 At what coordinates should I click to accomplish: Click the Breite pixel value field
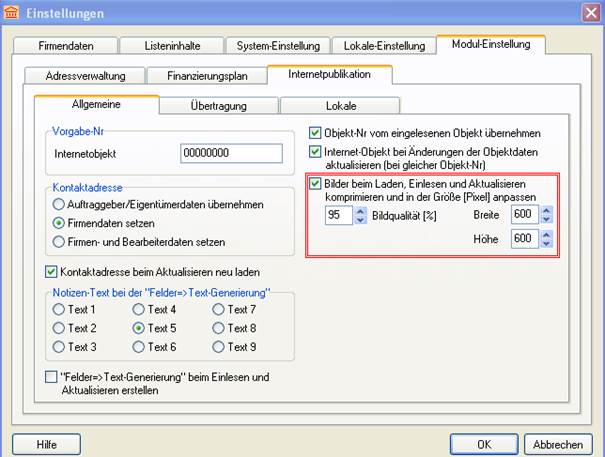tap(525, 214)
